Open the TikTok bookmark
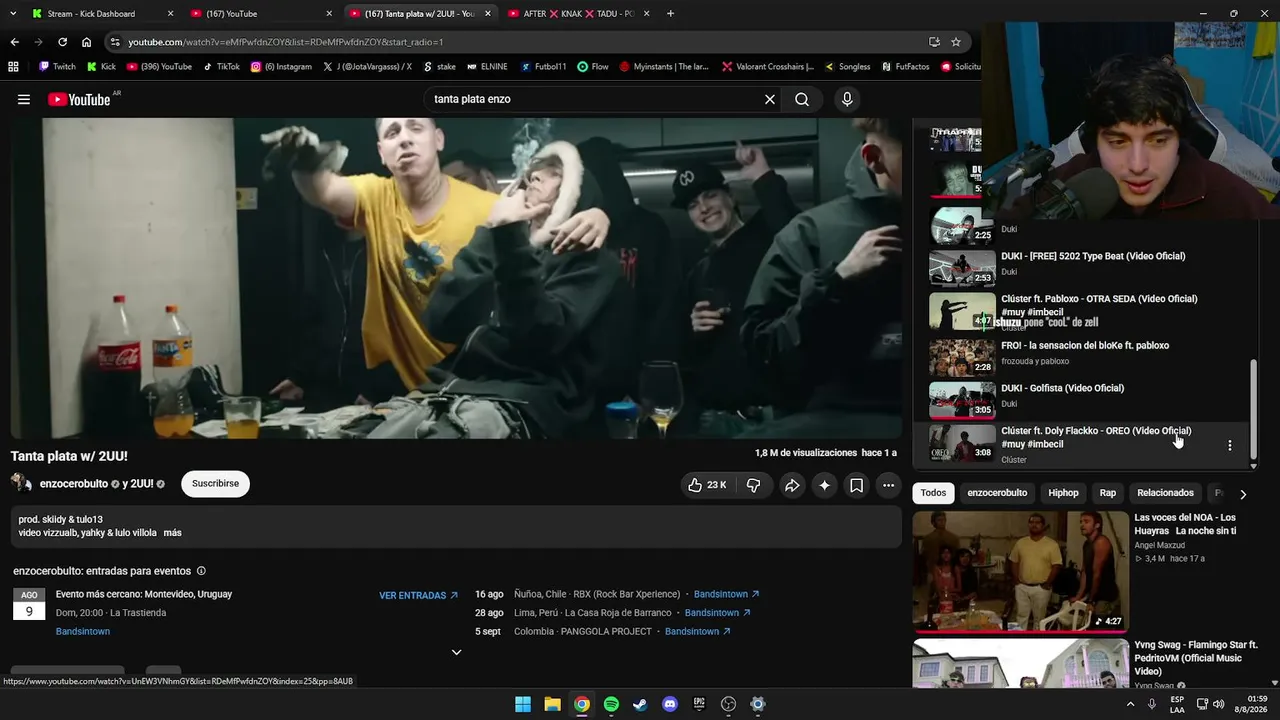The height and width of the screenshot is (720, 1280). pos(221,67)
